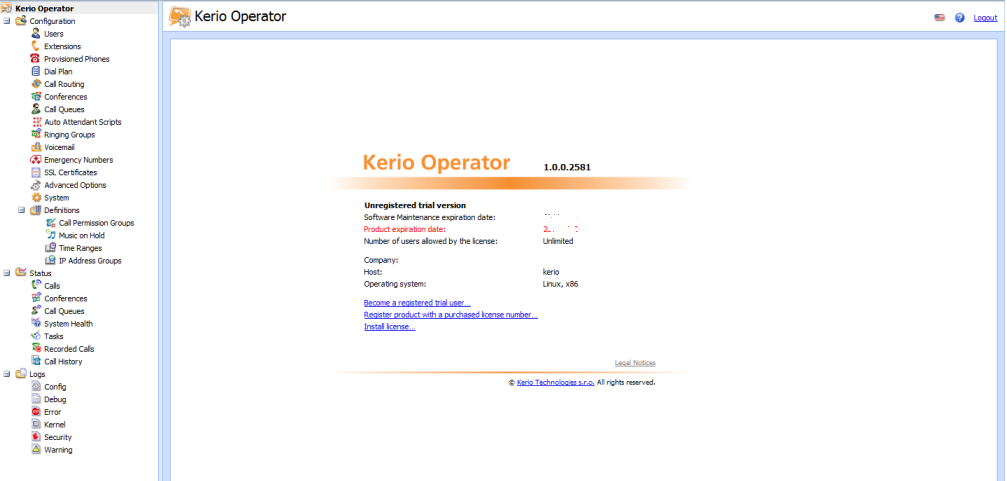1007x481 pixels.
Task: Select the Provisioned Phones red phone icon
Action: pos(37,58)
